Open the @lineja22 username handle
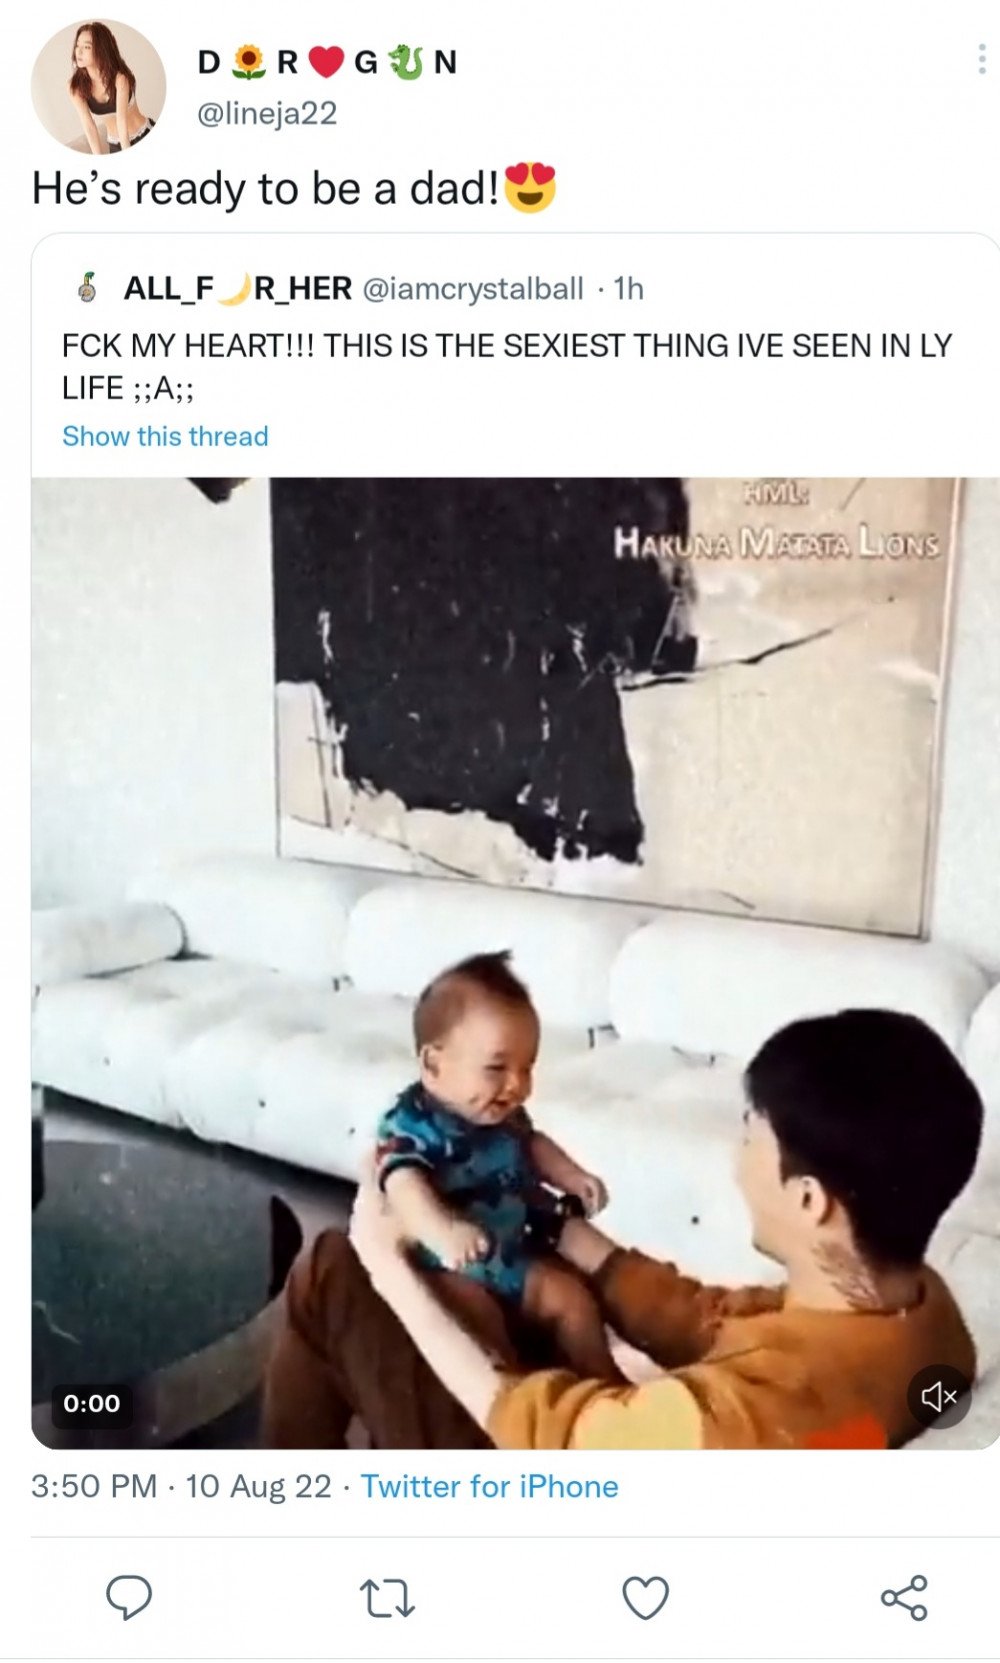The image size is (1000, 1663). (267, 113)
